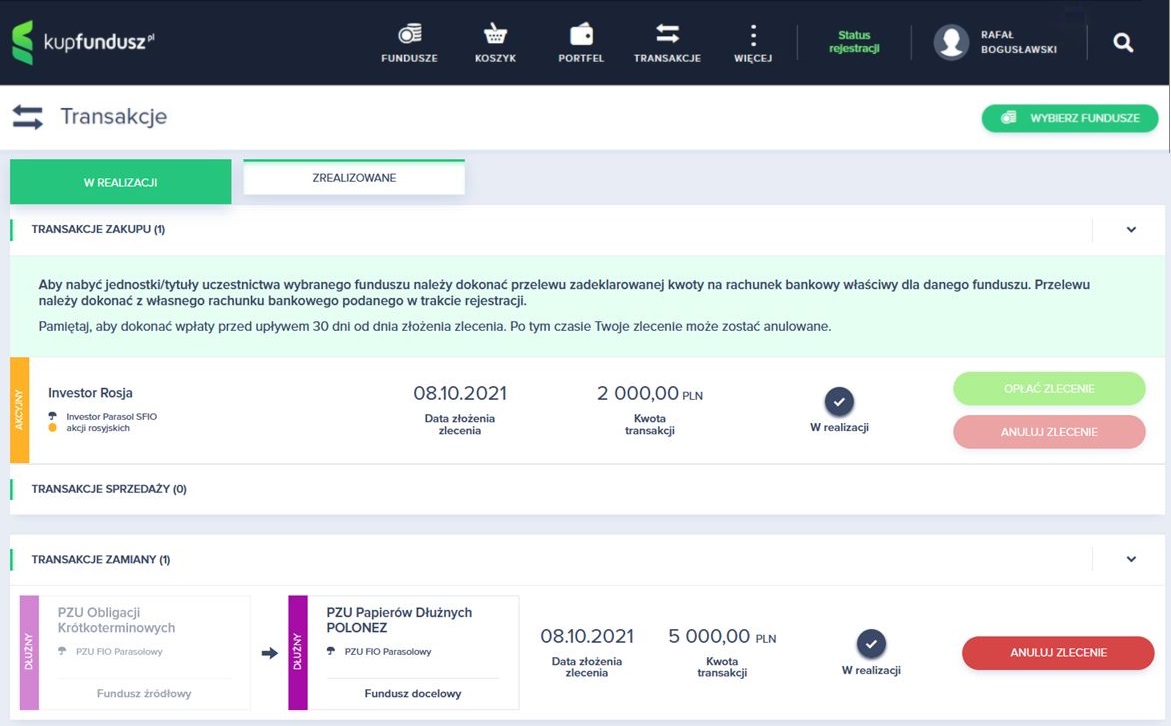Click the umbrella icon next to Investor Parasol SFIO
The image size is (1171, 726).
coord(52,416)
